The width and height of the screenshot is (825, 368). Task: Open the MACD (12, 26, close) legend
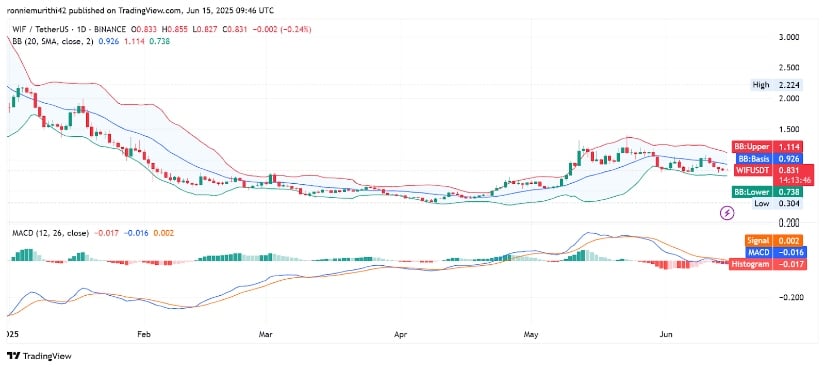pyautogui.click(x=51, y=233)
